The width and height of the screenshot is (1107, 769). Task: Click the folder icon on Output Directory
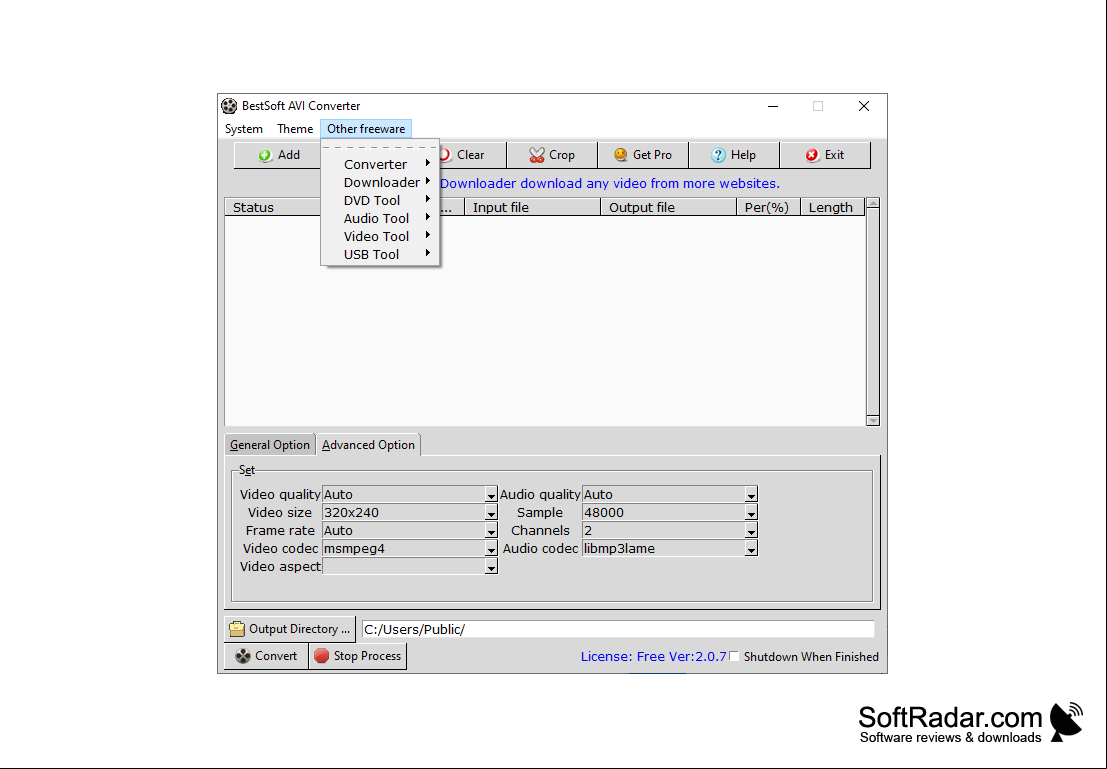237,629
